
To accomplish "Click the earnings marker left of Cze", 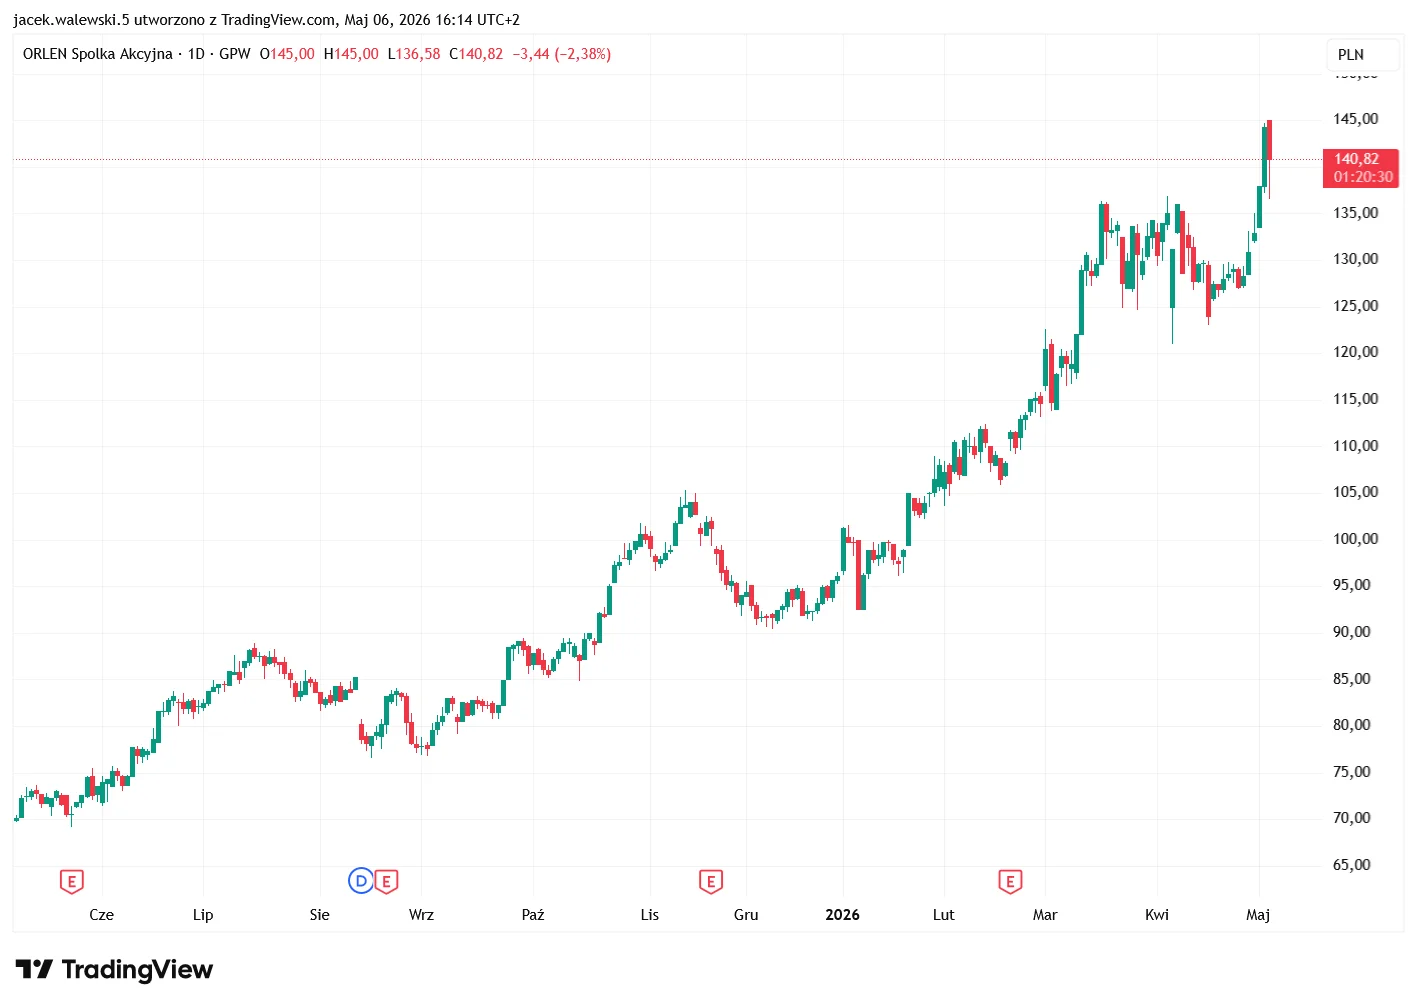I will (x=71, y=881).
